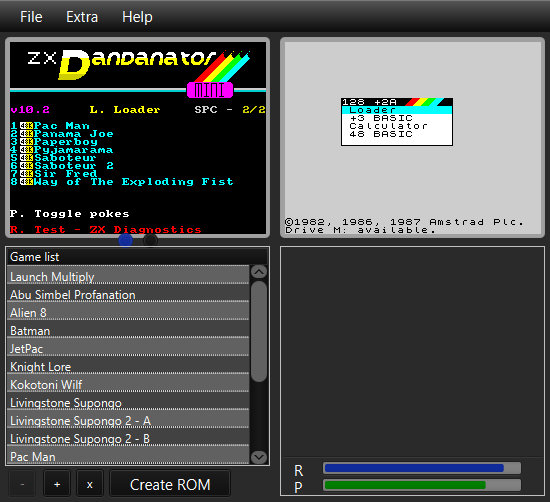550x502 pixels.
Task: Click the 48K icon beside Pyjamarama
Action: click(x=26, y=149)
